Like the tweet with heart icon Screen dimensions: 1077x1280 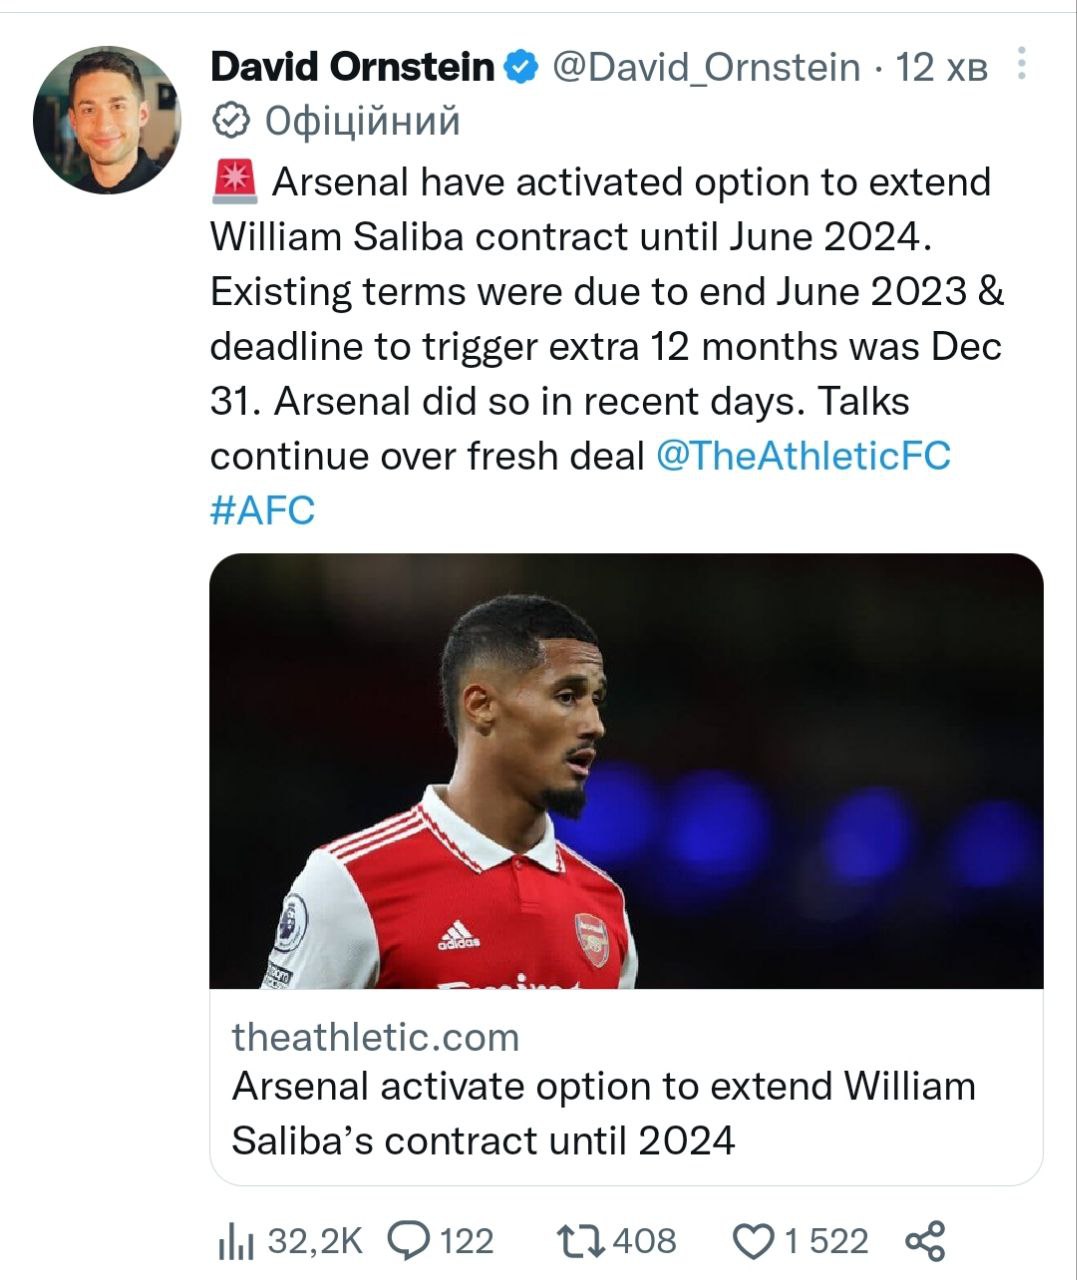[x=753, y=1242]
